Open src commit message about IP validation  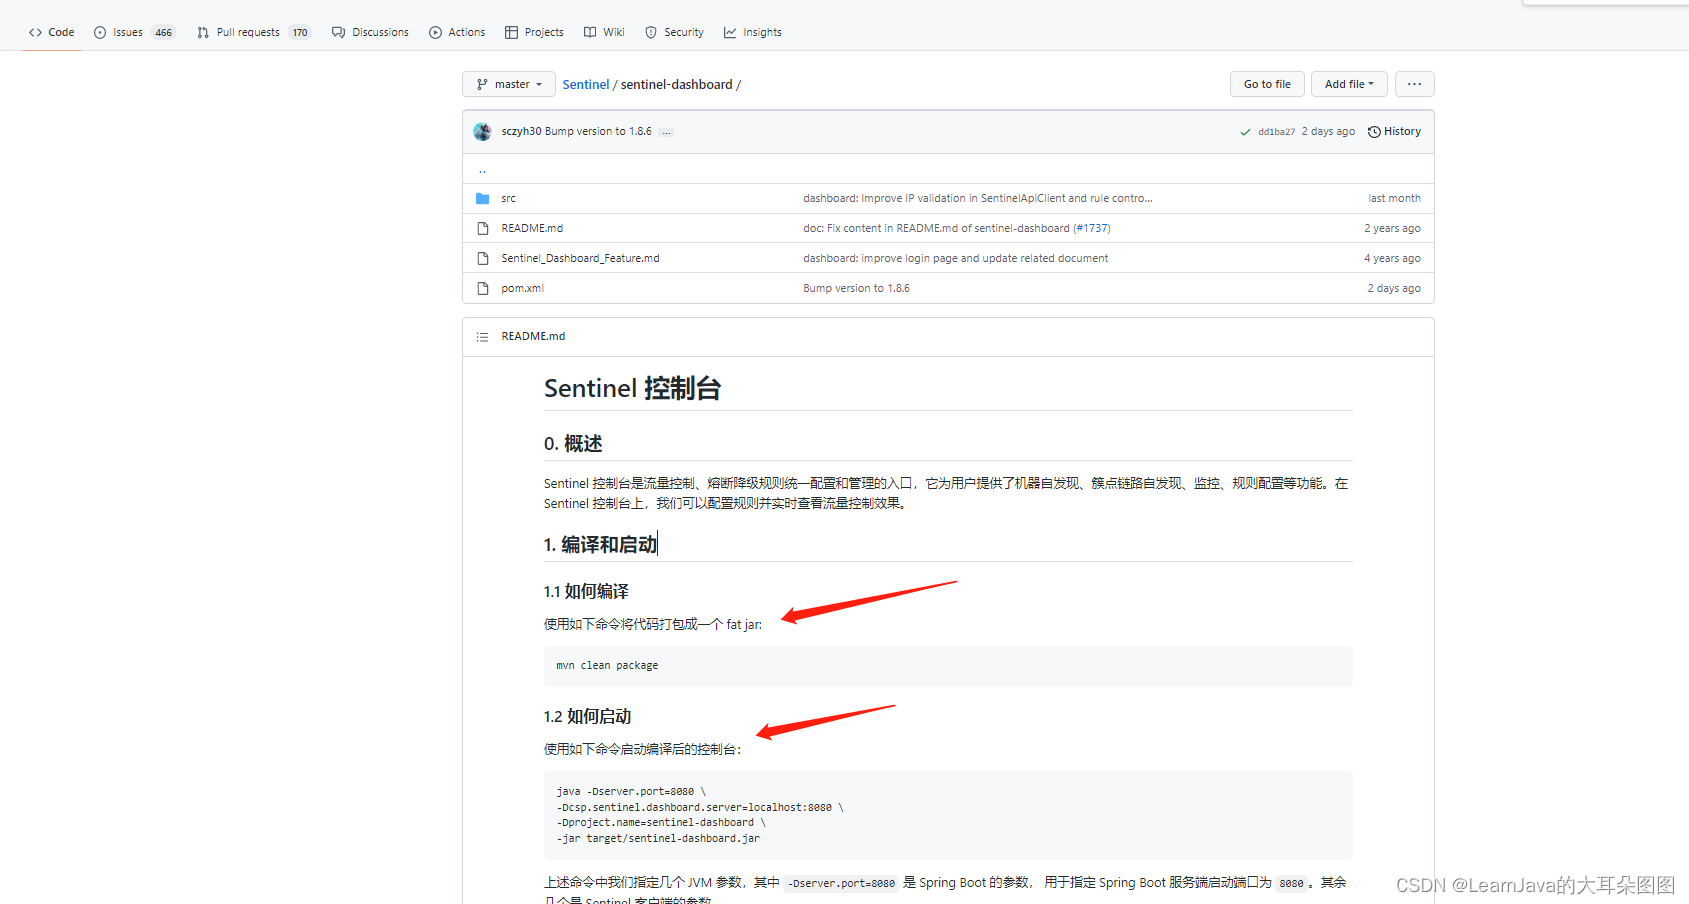click(978, 198)
